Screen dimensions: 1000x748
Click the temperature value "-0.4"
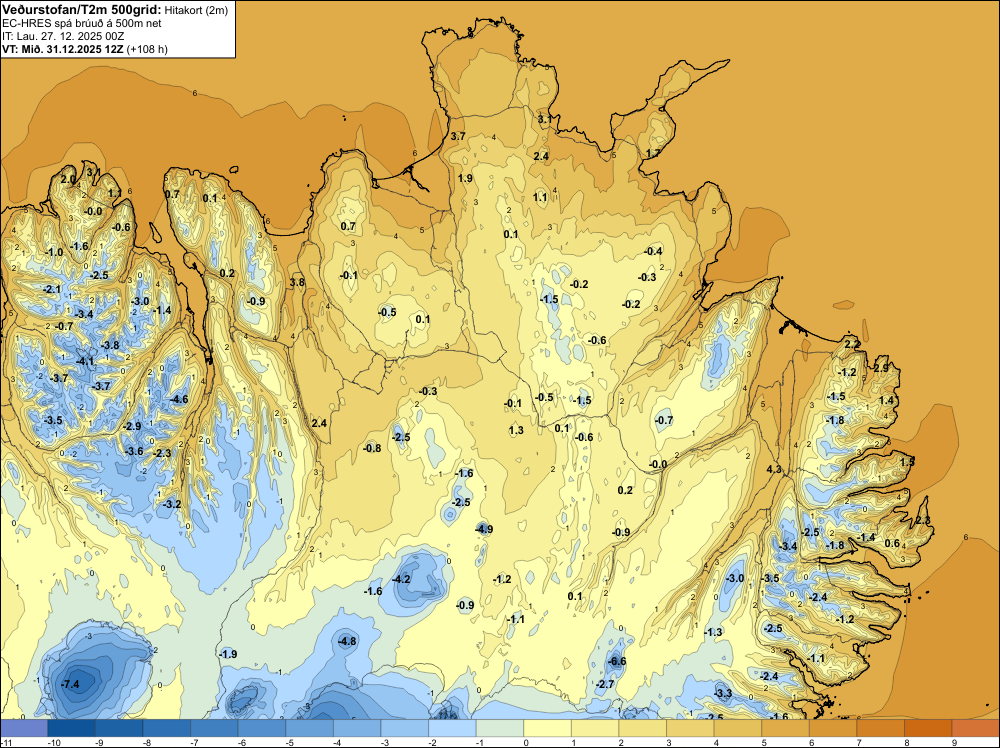coord(653,251)
